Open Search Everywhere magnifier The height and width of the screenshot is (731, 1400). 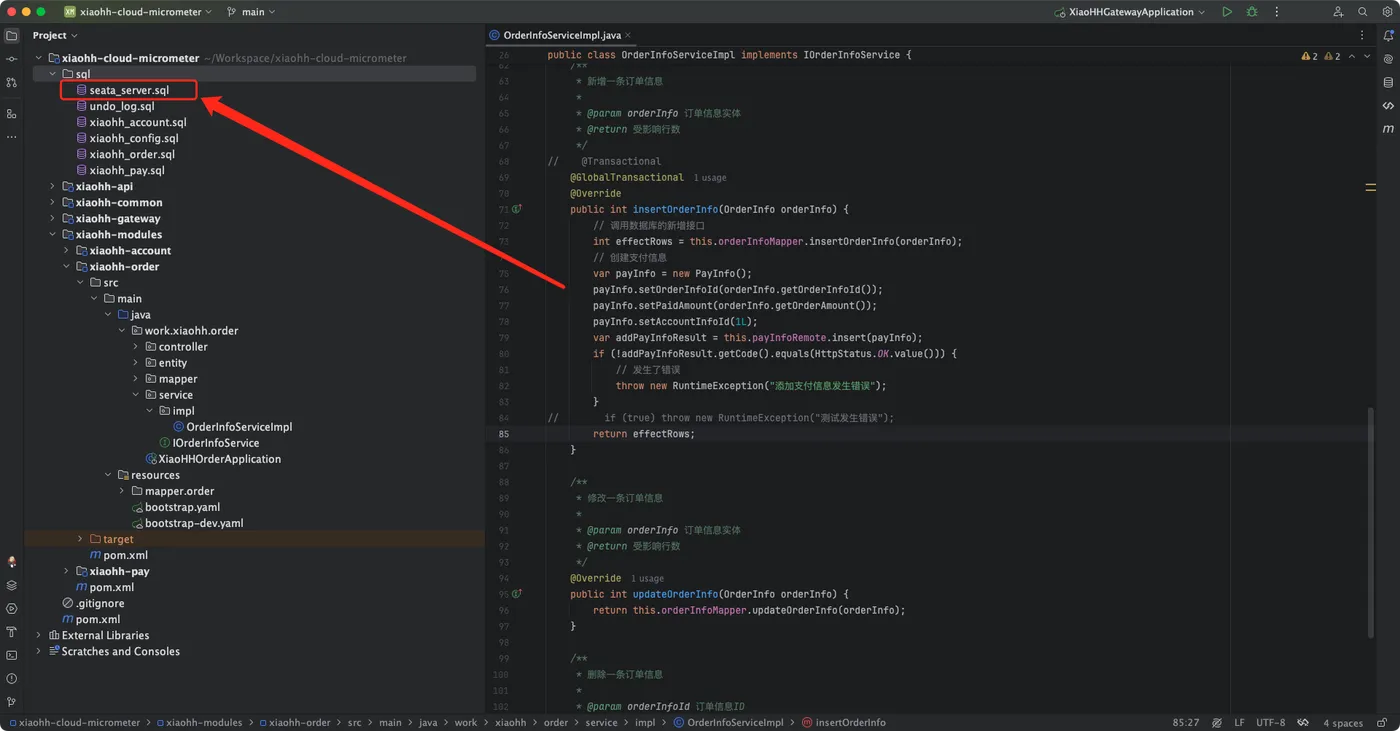1362,12
